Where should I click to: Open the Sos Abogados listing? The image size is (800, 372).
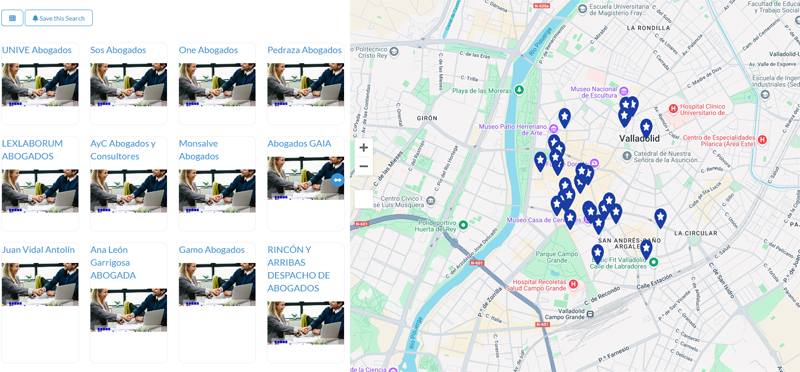click(x=118, y=50)
